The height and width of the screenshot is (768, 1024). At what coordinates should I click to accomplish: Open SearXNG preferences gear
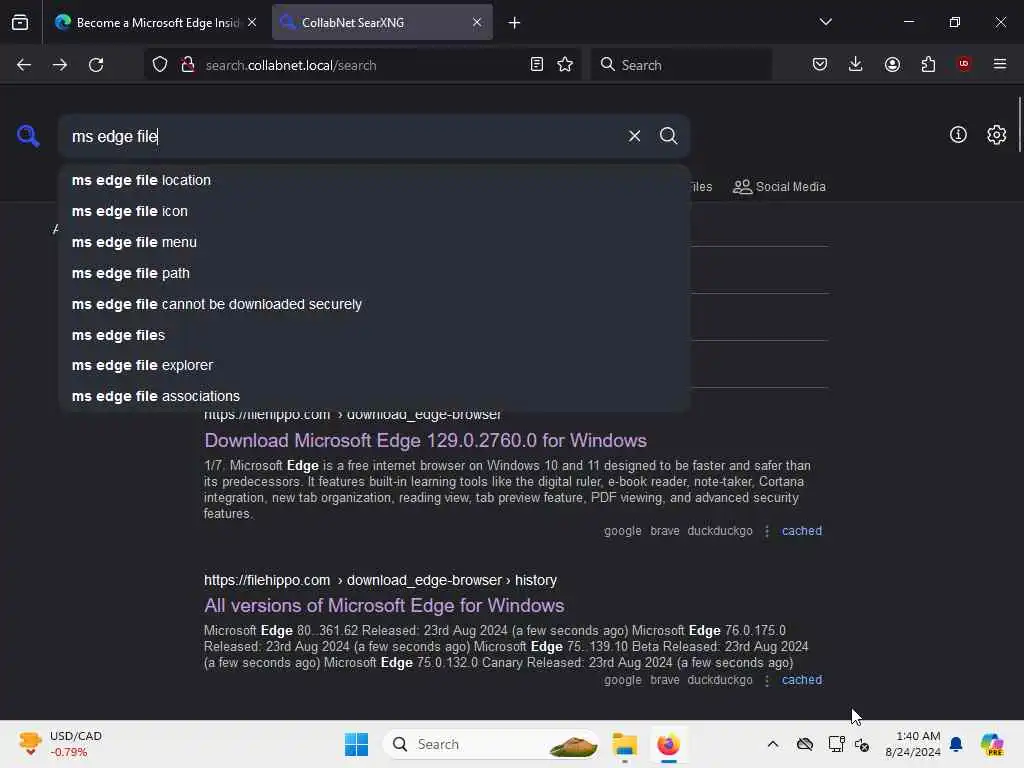click(997, 135)
